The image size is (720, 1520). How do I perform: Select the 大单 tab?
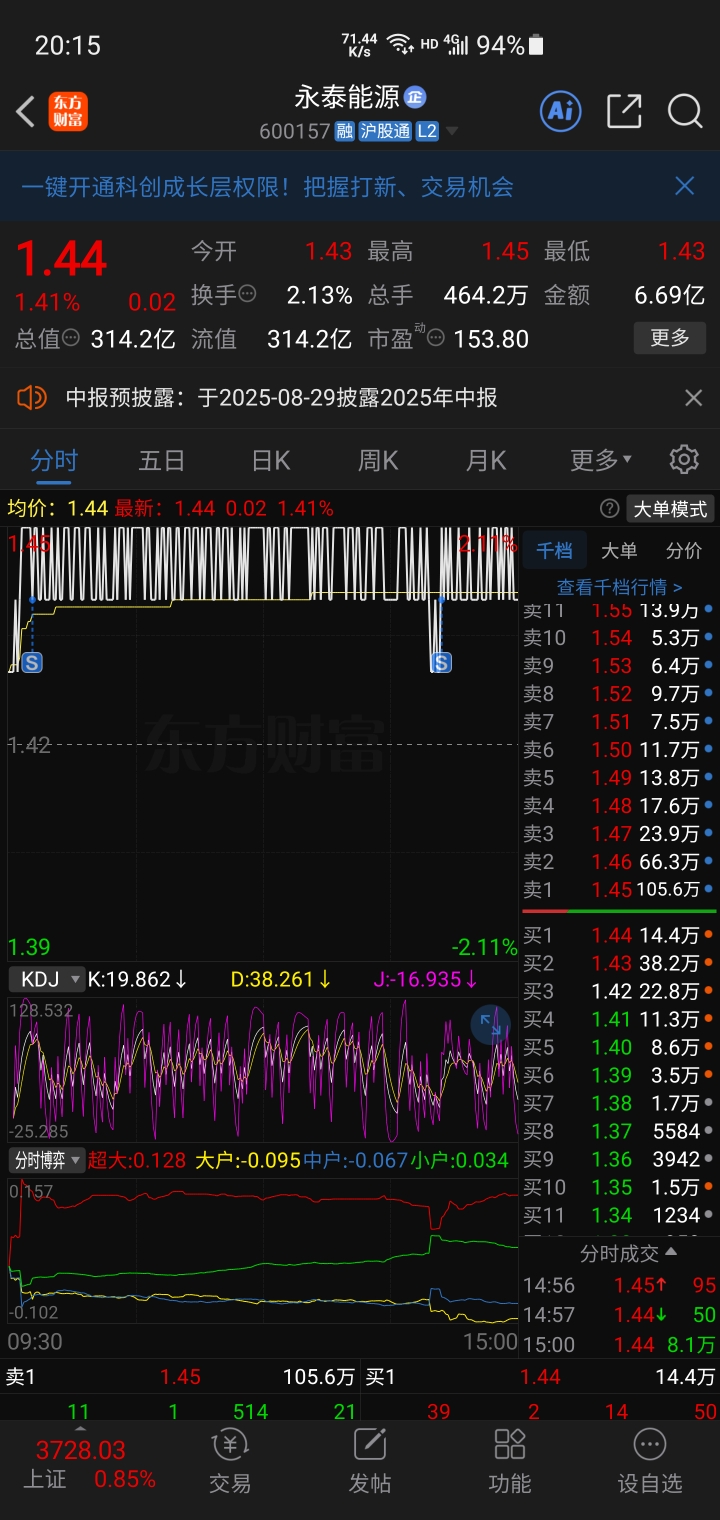pyautogui.click(x=619, y=550)
